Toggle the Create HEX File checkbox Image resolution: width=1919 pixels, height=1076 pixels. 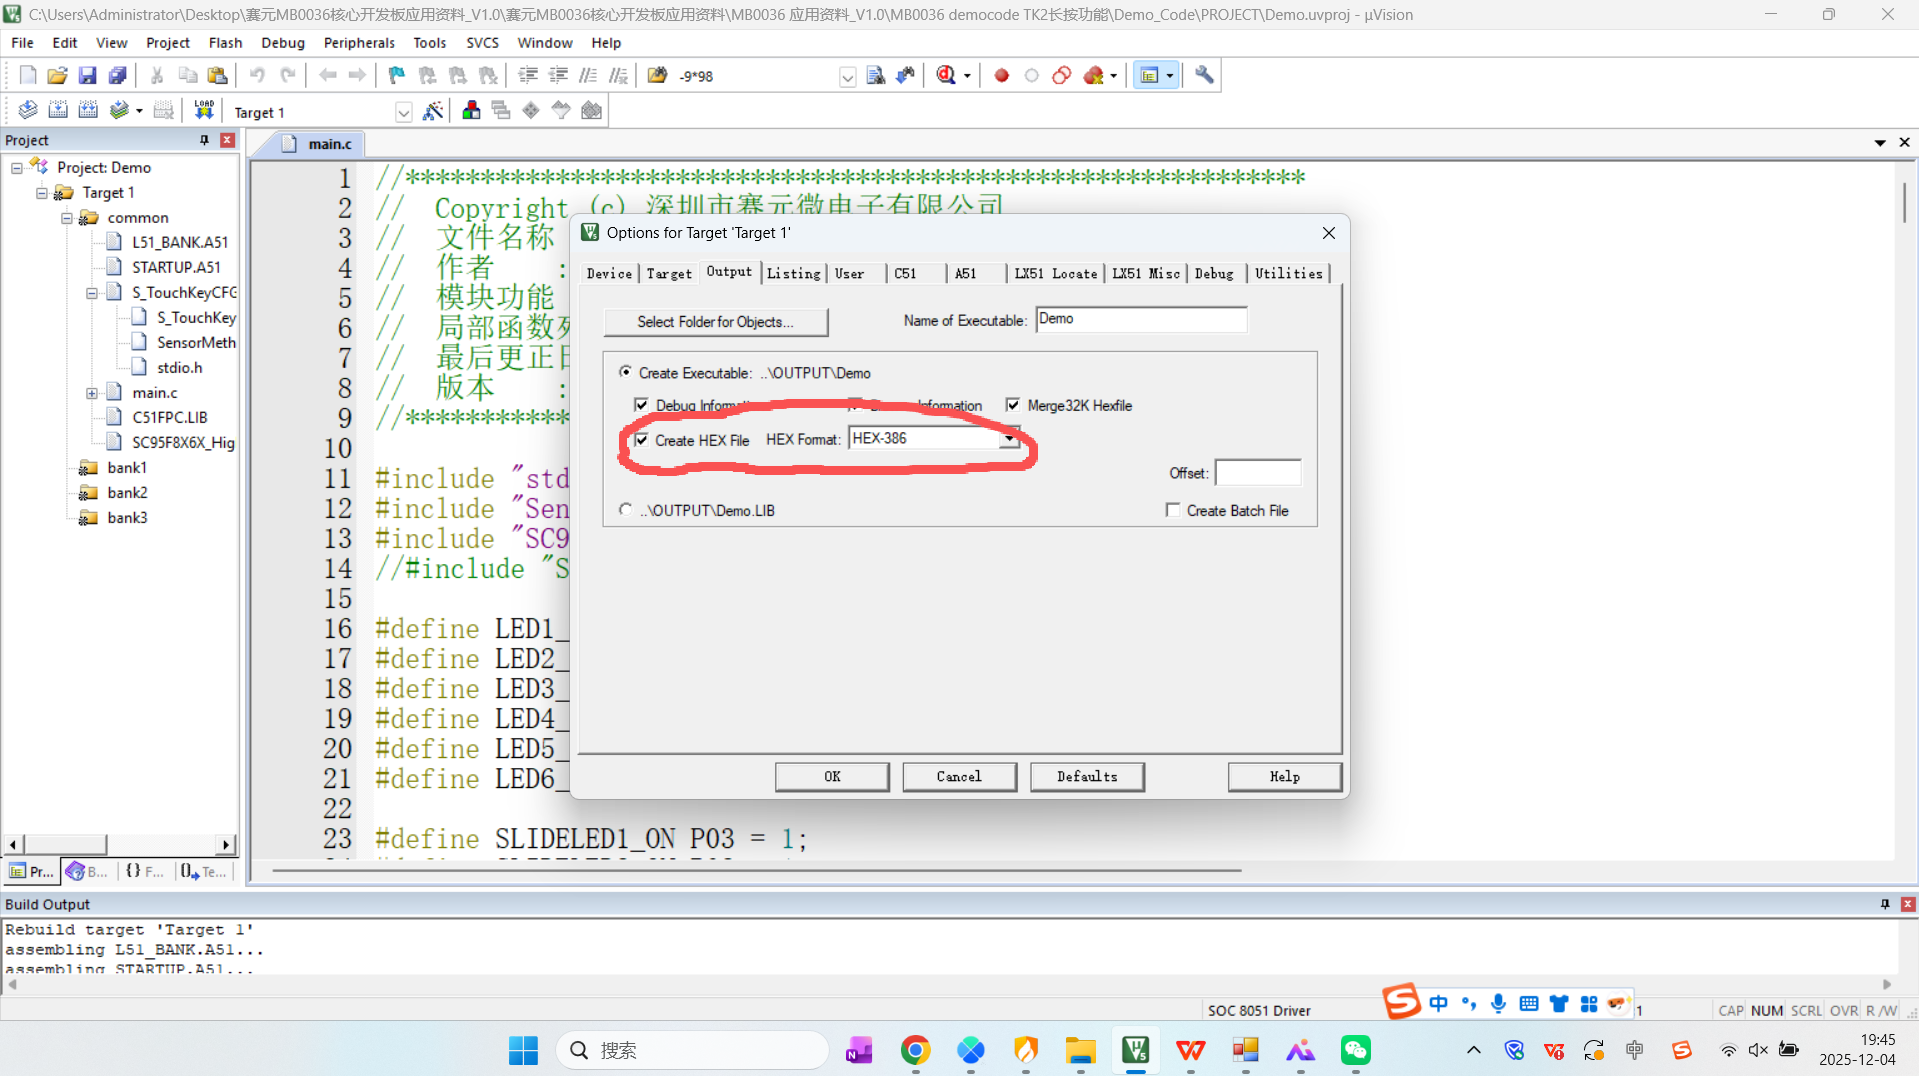click(x=642, y=440)
